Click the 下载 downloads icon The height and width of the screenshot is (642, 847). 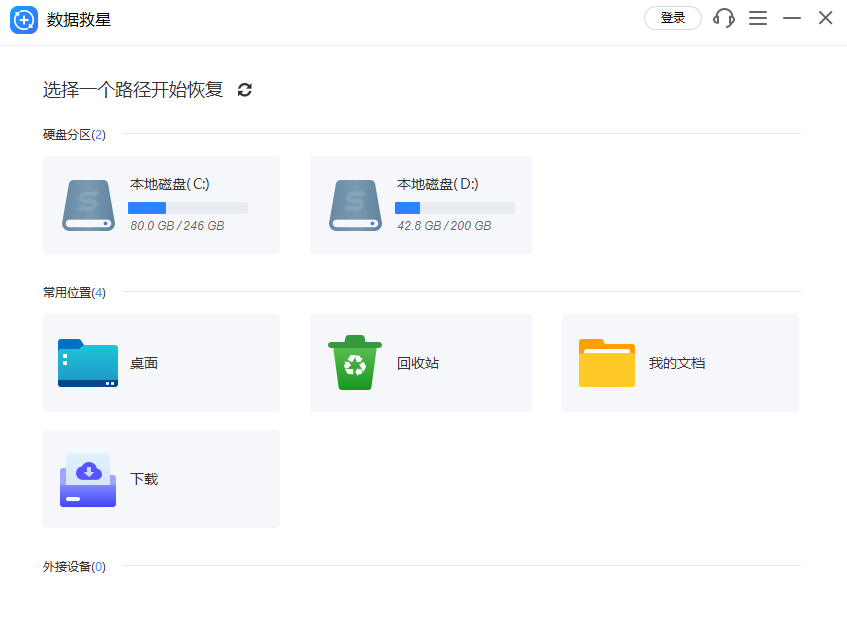tap(87, 478)
